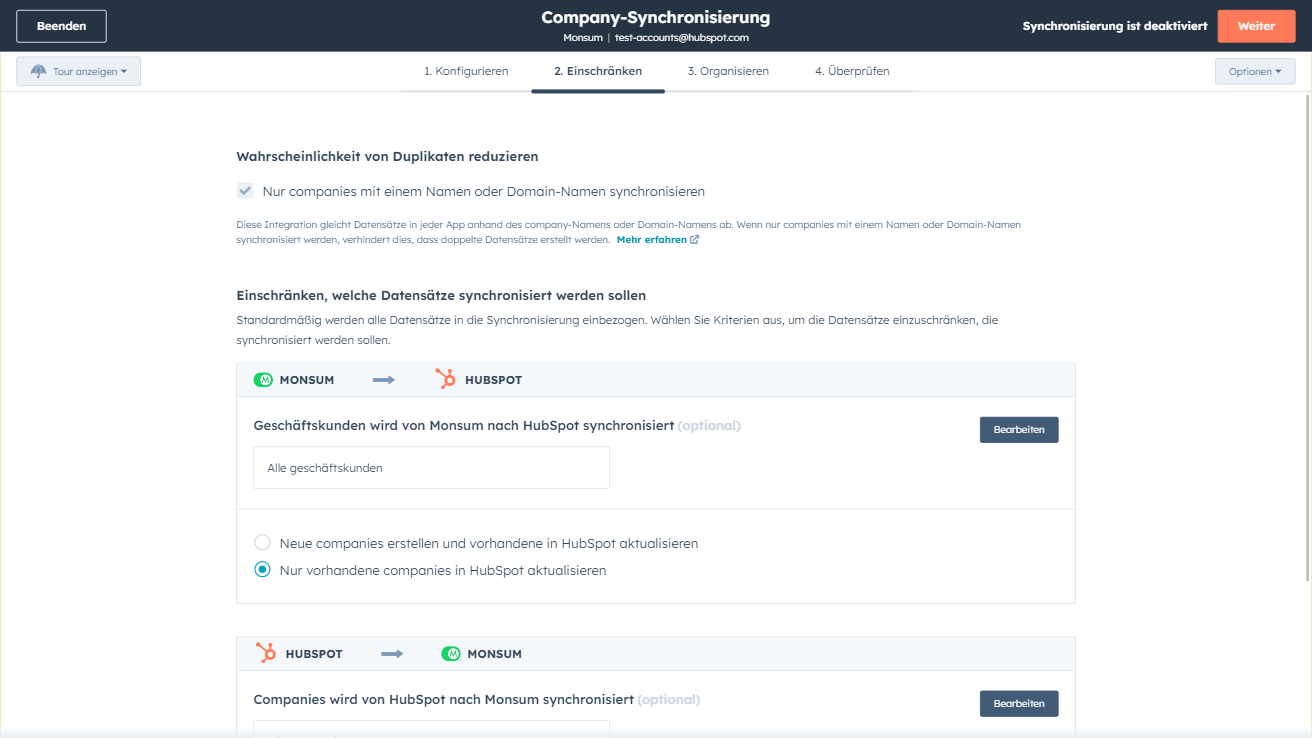Select 'Neue companies erstellen und vorhandene aktualisieren'

(263, 543)
